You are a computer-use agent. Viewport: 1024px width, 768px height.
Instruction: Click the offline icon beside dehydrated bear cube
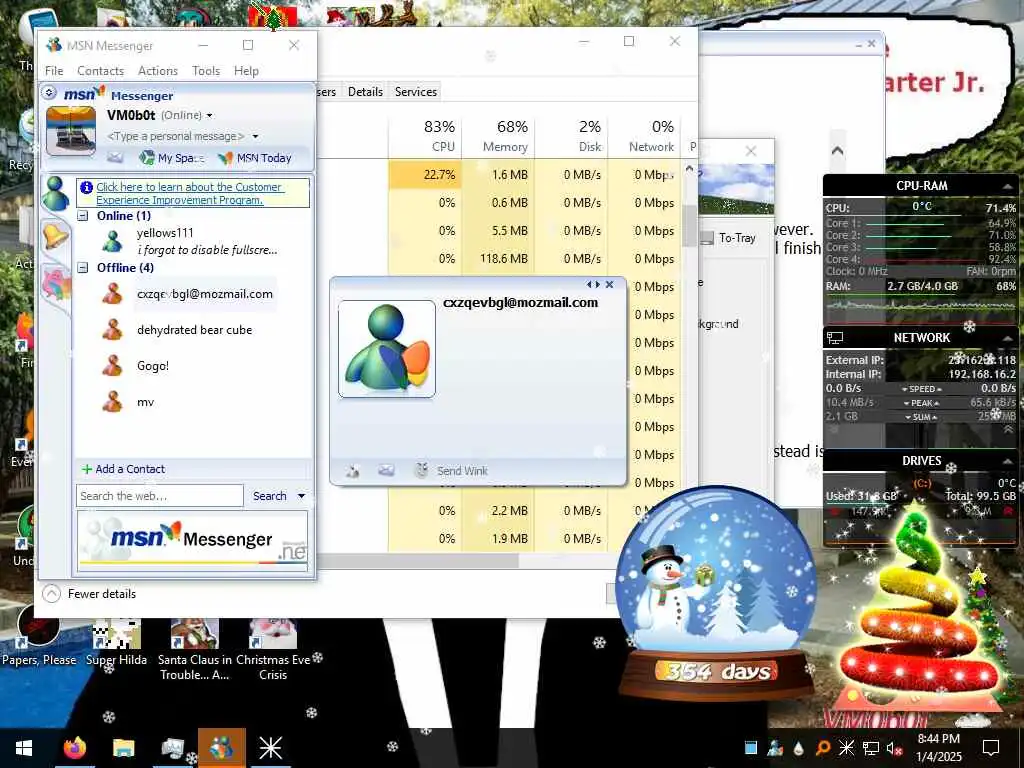(112, 330)
